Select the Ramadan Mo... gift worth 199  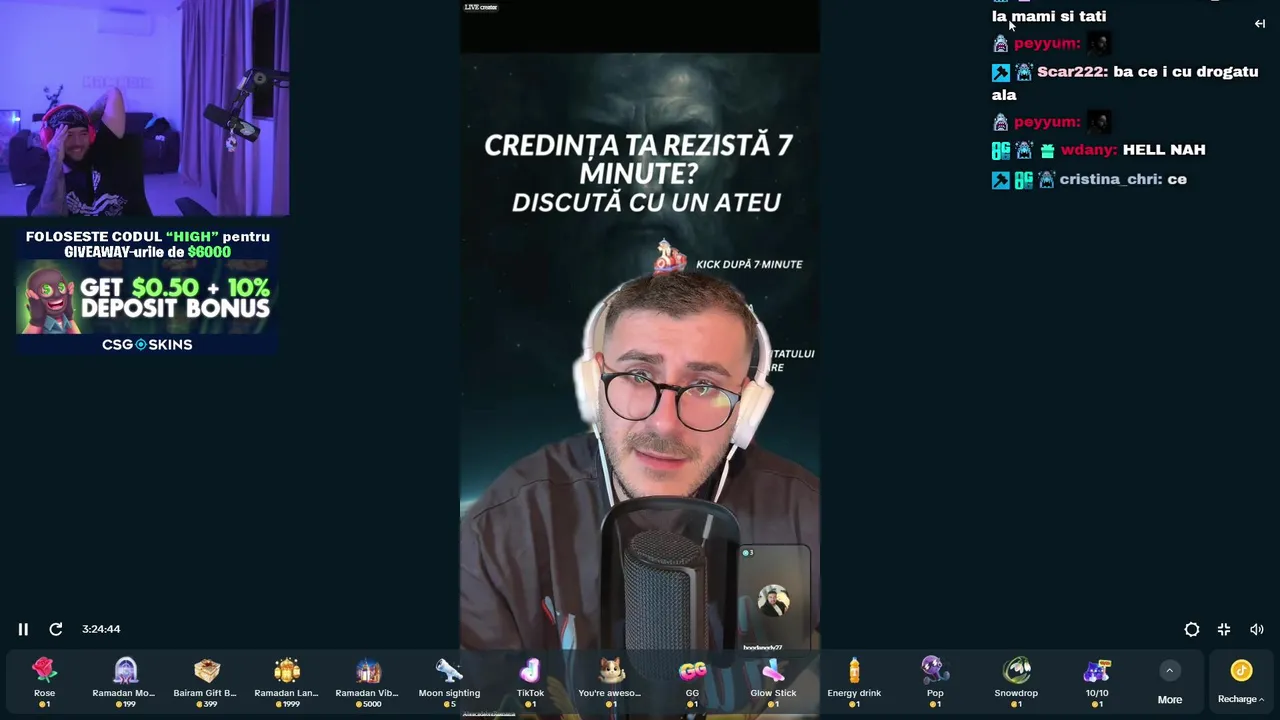124,682
